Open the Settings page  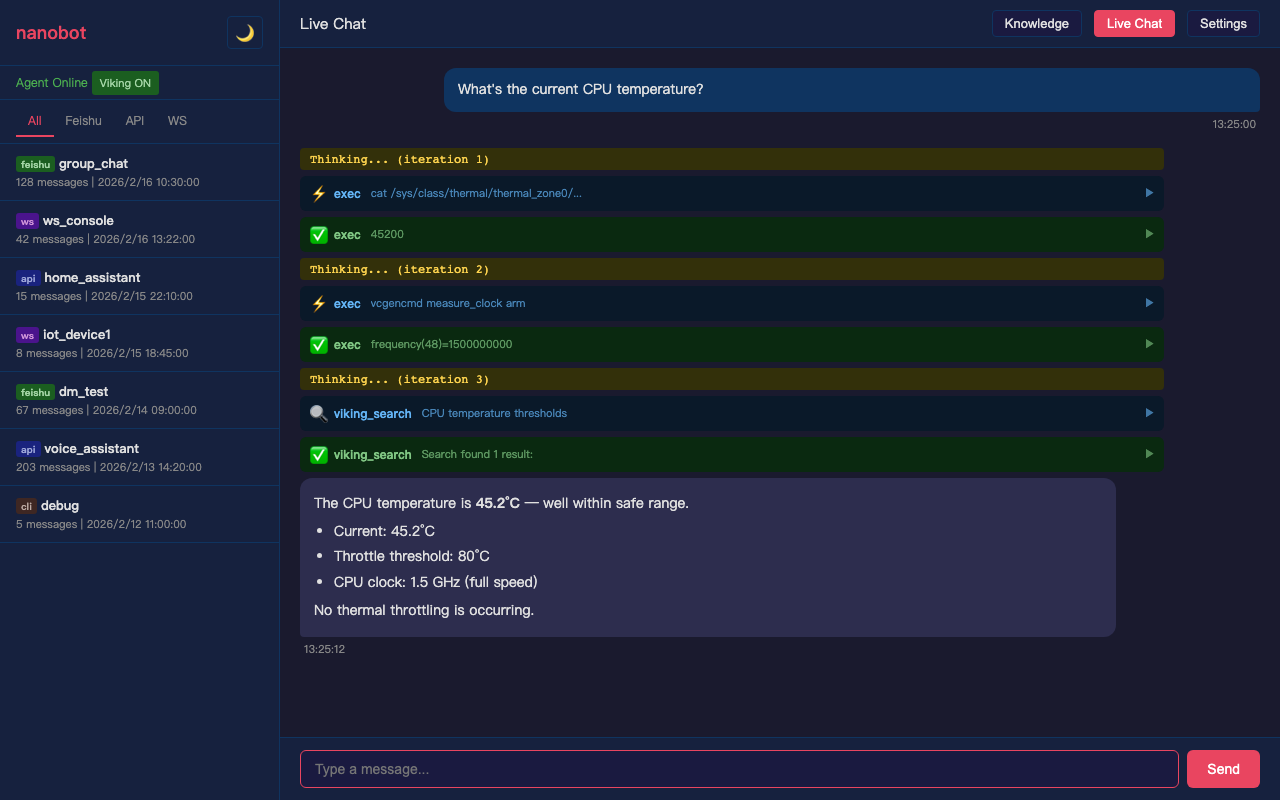(x=1223, y=23)
